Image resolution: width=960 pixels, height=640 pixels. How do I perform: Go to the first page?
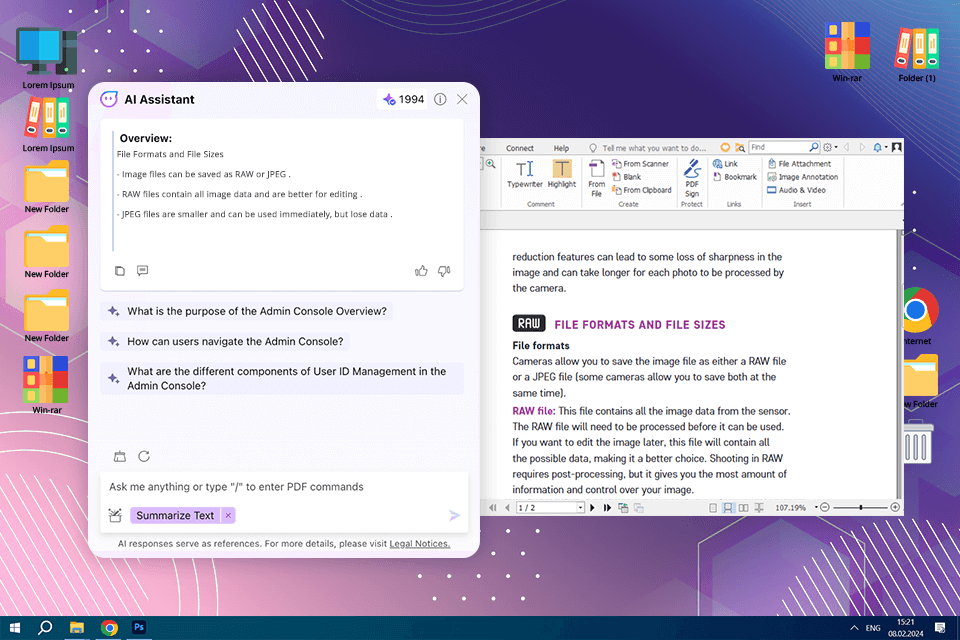493,508
